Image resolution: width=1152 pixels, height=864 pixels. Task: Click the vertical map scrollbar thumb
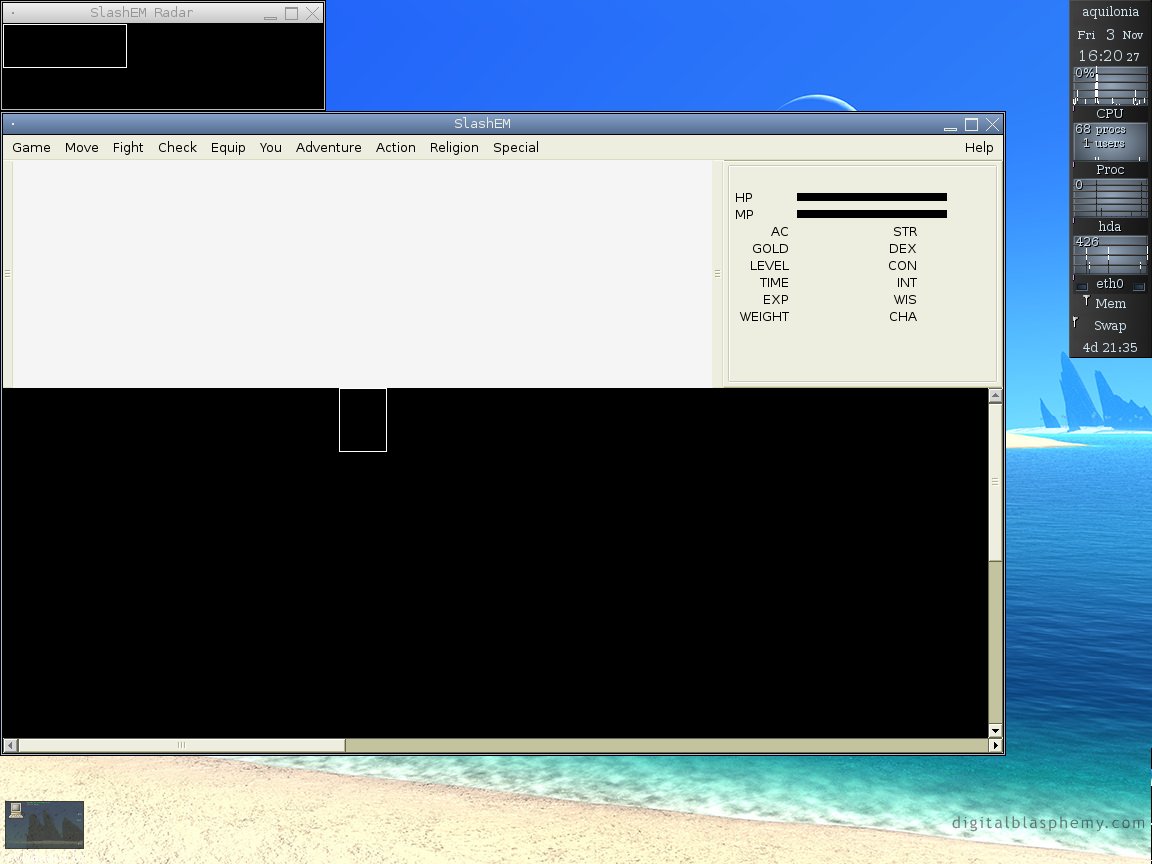pos(995,481)
